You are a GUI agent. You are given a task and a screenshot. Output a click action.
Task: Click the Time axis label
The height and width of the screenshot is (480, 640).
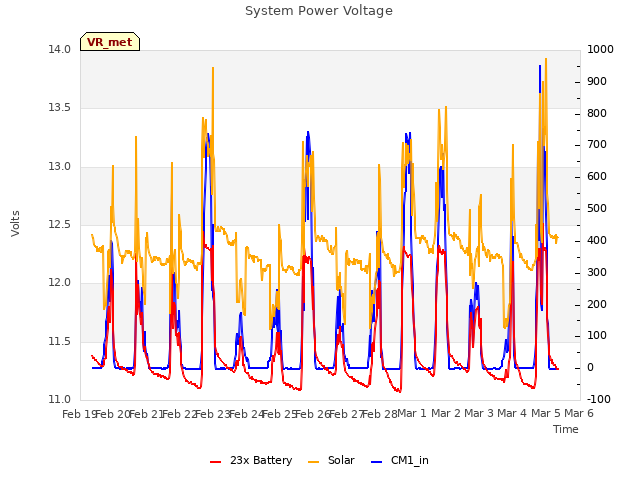coord(566,429)
